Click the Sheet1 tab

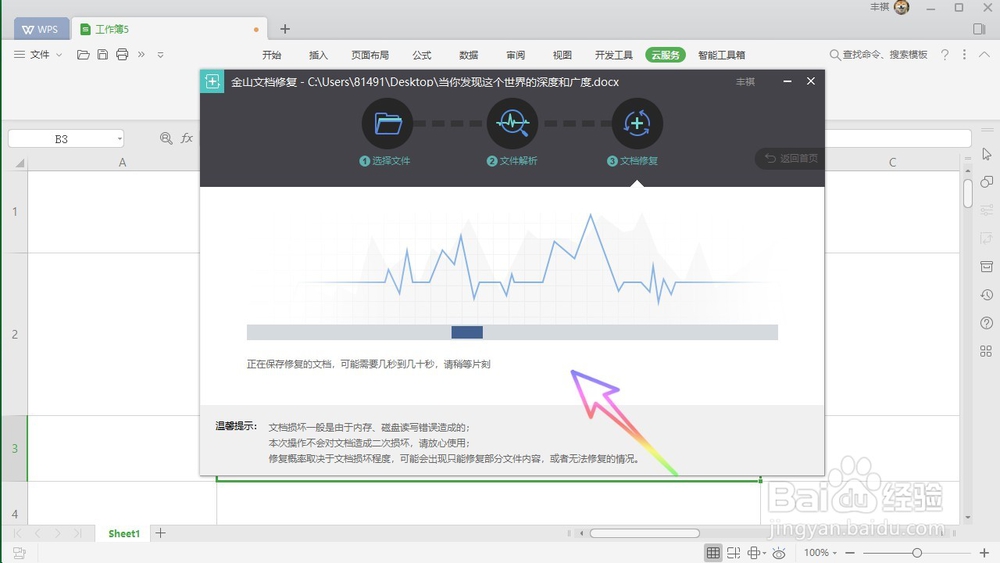pyautogui.click(x=124, y=533)
